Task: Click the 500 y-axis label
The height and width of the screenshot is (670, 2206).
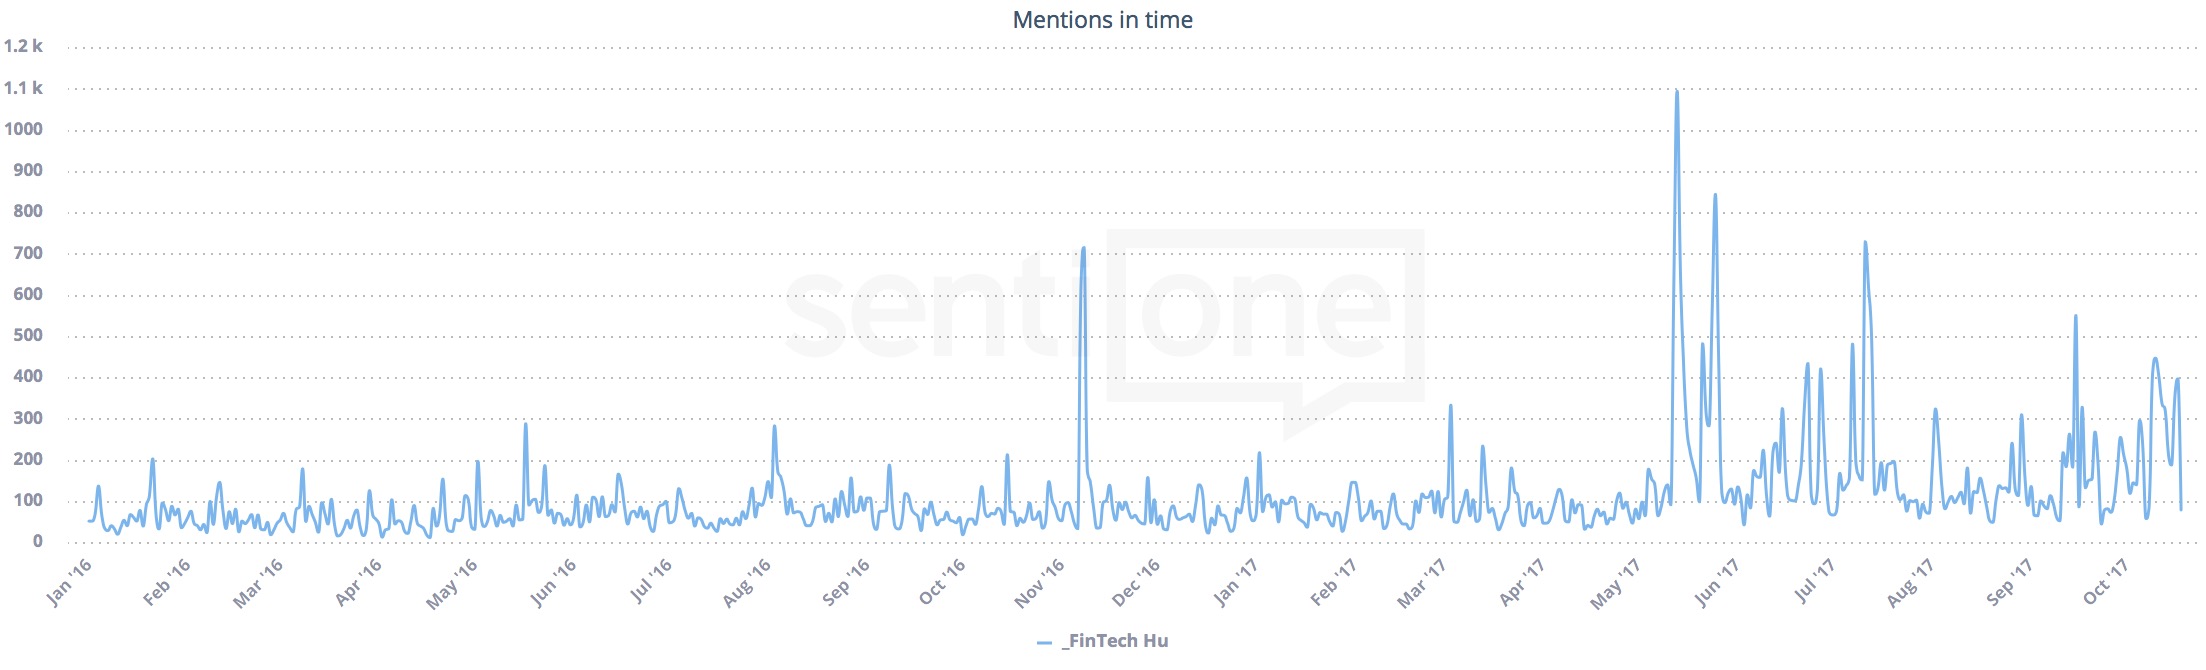Action: click(27, 335)
